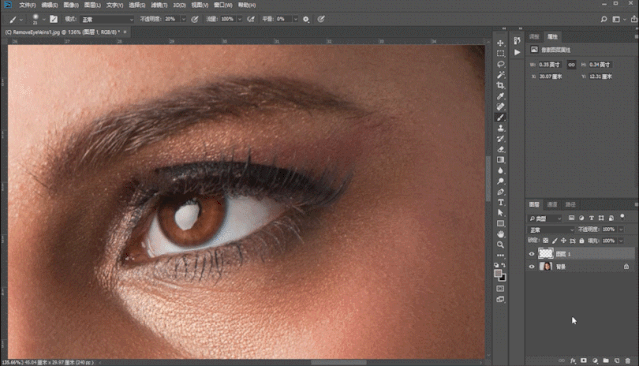Toggle the Brush Settings panel button

pos(53,19)
